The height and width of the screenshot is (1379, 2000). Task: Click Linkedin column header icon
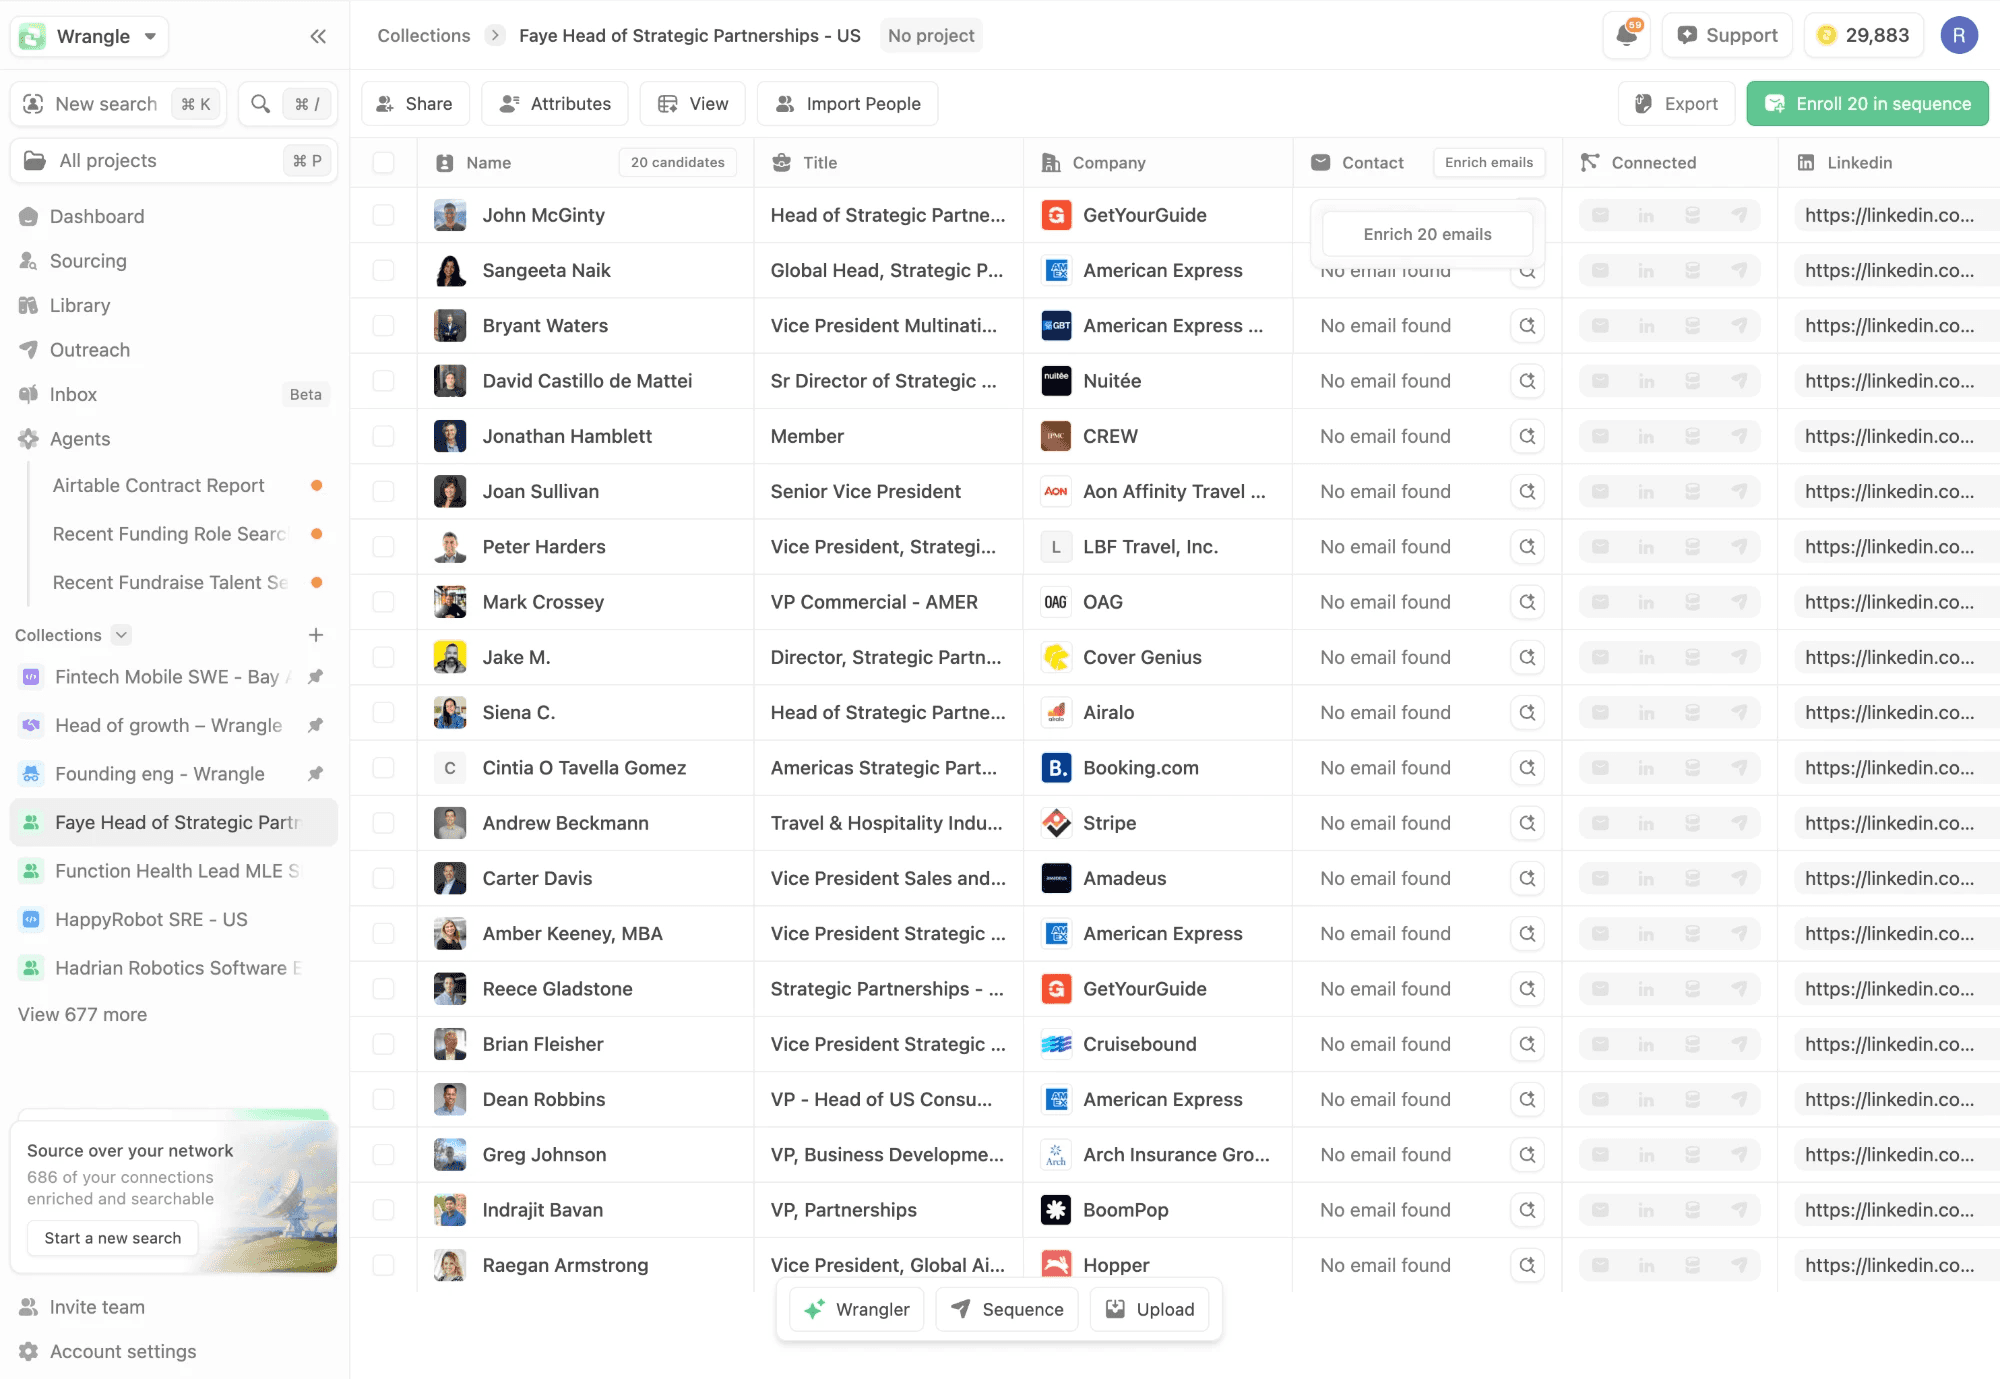click(1806, 163)
